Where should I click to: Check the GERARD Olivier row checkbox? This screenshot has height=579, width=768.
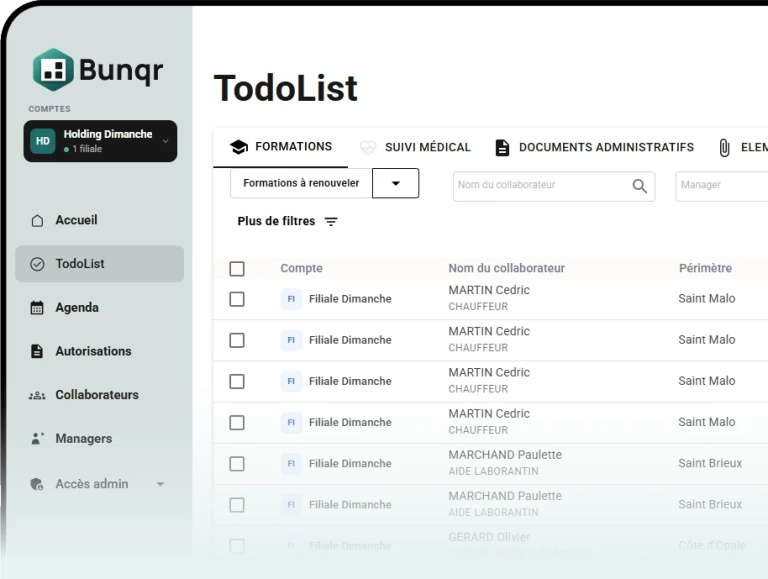[237, 546]
